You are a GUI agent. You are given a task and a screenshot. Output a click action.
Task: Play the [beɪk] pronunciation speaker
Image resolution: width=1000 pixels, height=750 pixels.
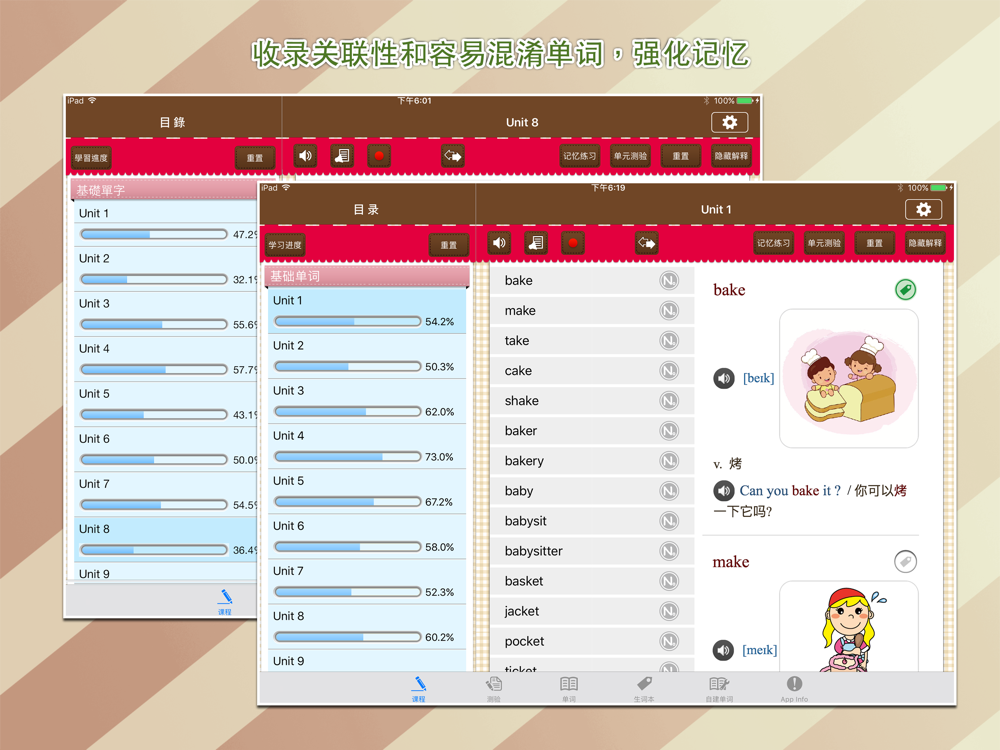tap(723, 378)
